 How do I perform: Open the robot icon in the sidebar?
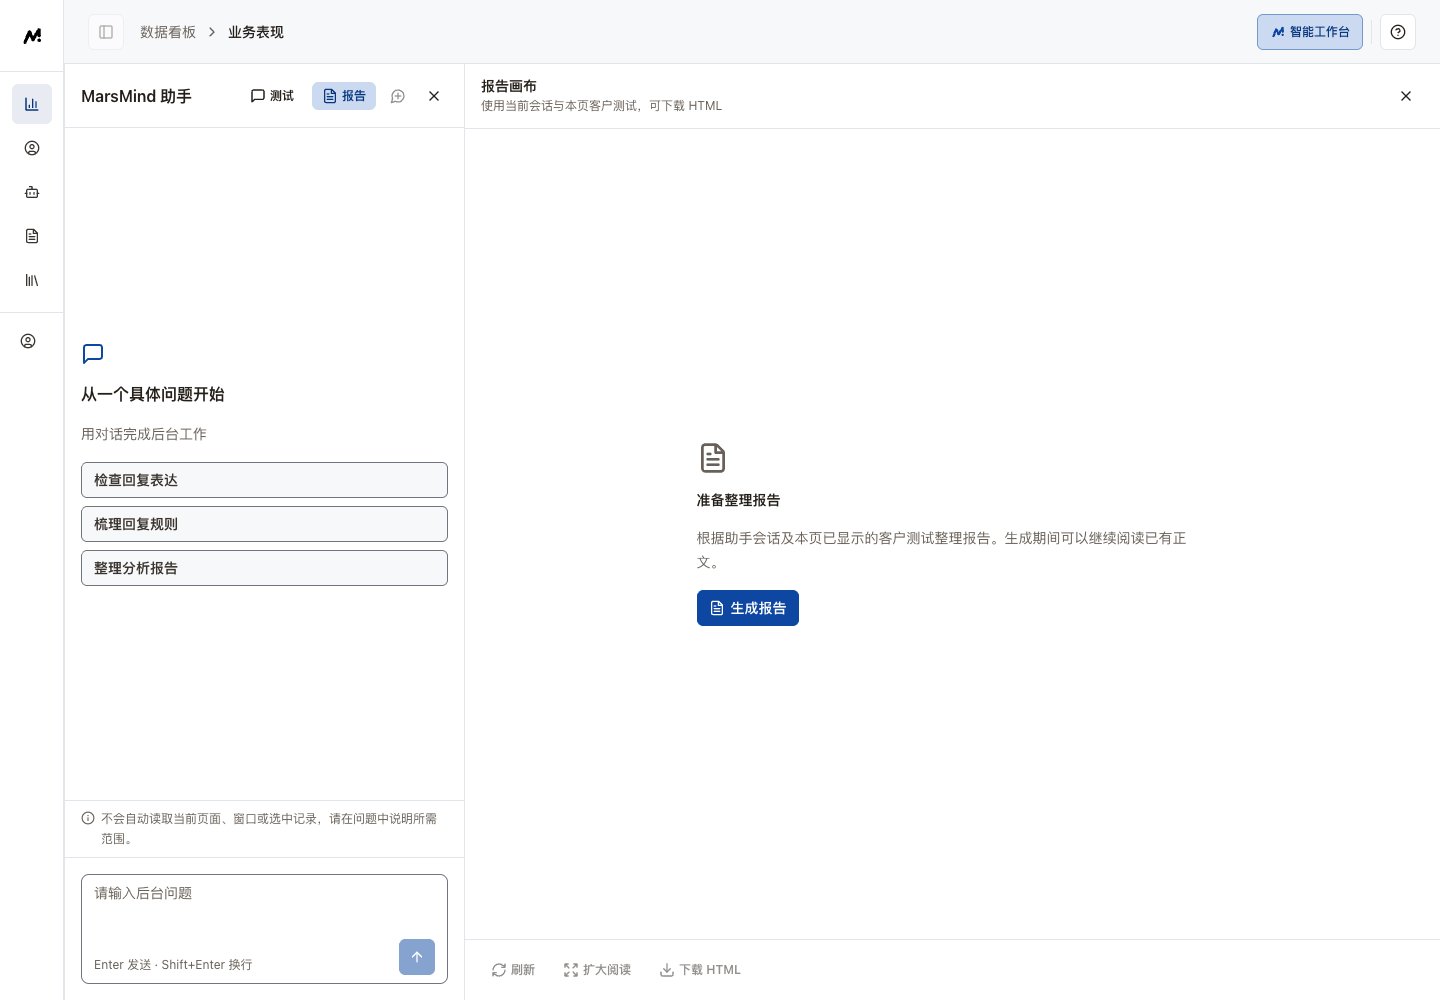click(x=32, y=192)
